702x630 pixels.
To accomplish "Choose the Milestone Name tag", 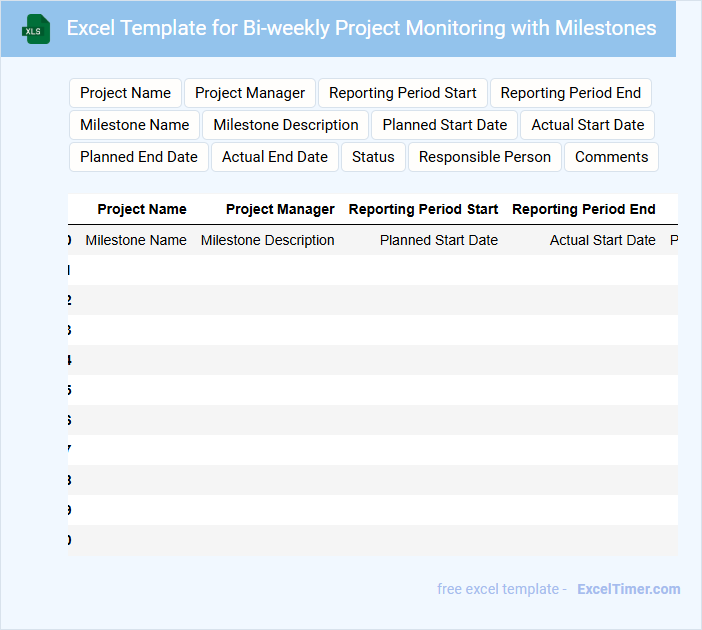I will 134,125.
